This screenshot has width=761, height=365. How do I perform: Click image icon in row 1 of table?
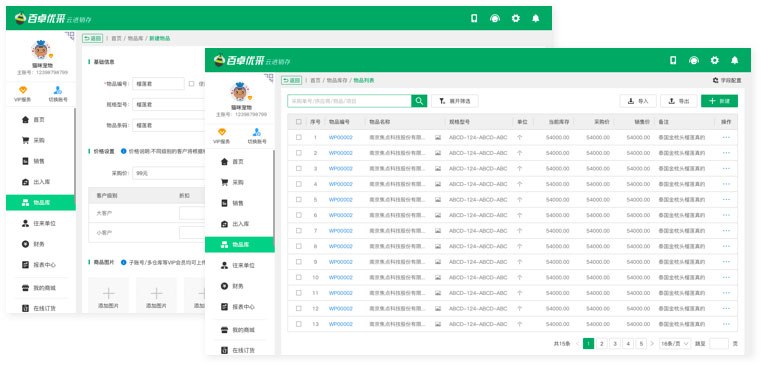pyautogui.click(x=438, y=138)
